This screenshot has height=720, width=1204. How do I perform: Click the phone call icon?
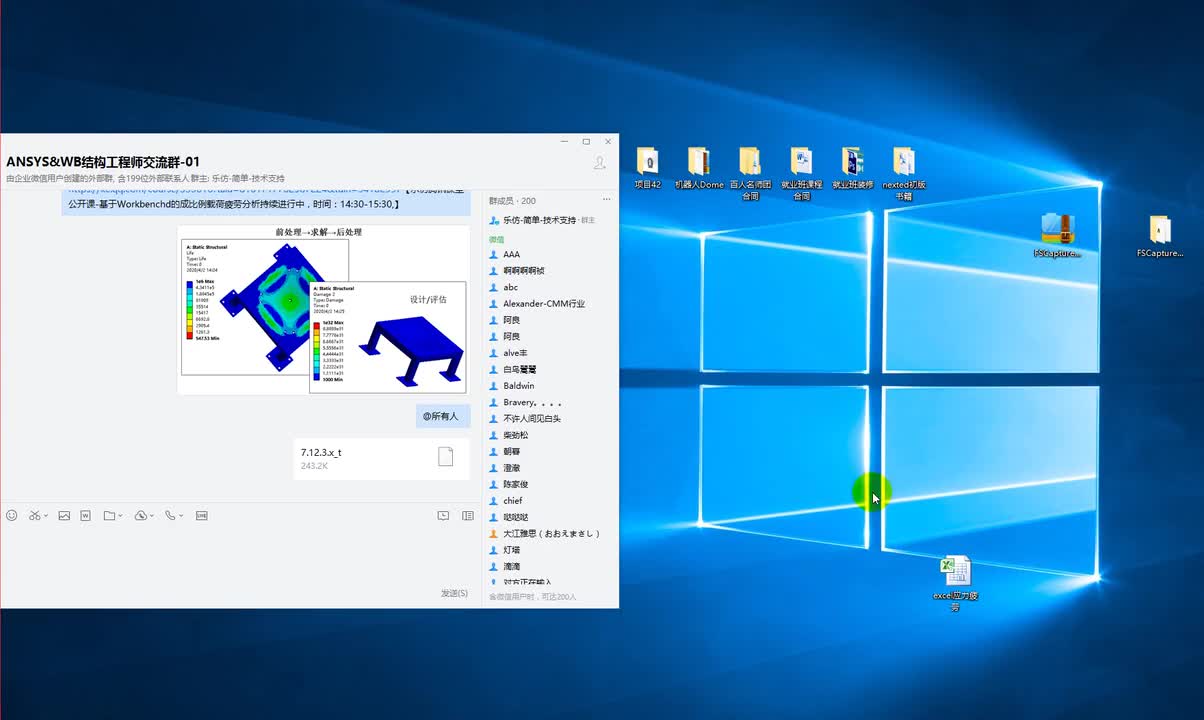170,516
